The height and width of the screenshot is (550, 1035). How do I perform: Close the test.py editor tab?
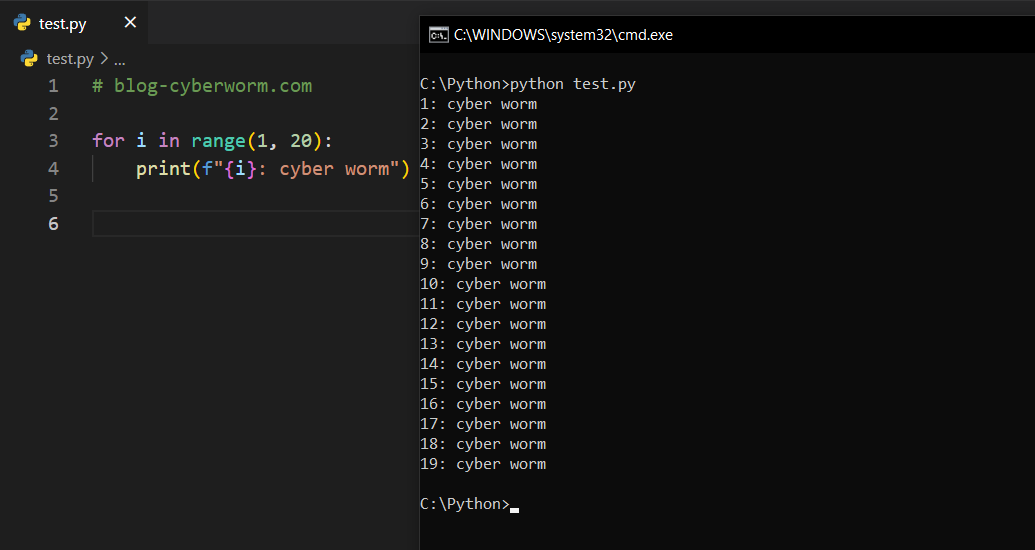pyautogui.click(x=130, y=23)
